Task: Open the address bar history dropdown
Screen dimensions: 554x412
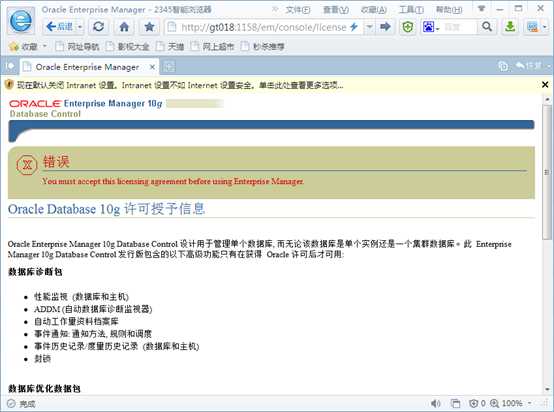Action: pos(369,27)
